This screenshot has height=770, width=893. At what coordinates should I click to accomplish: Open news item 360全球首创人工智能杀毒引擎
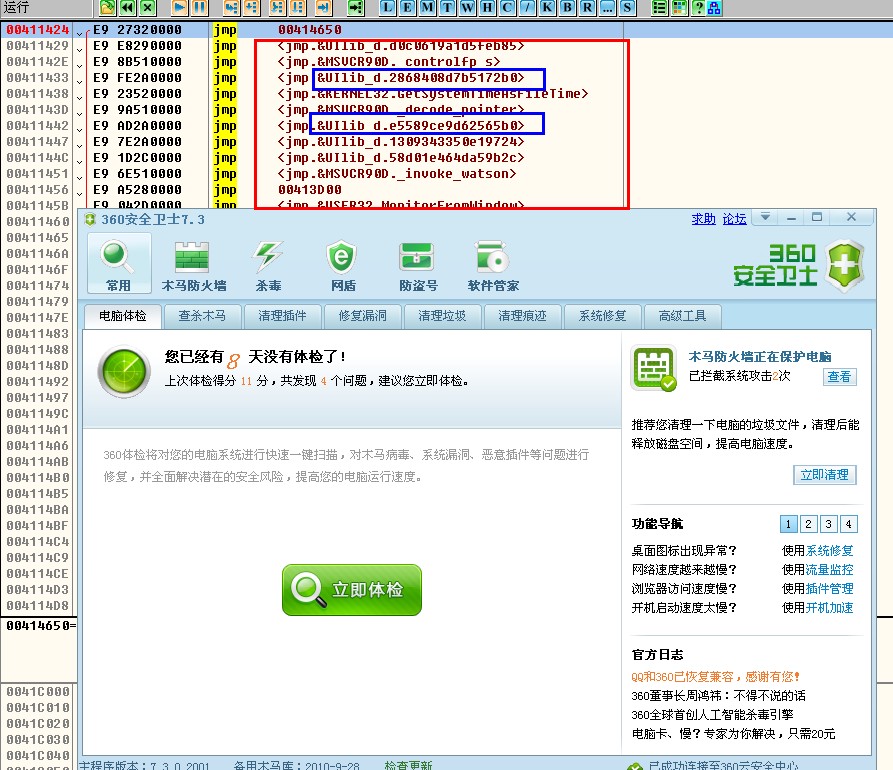[712, 715]
